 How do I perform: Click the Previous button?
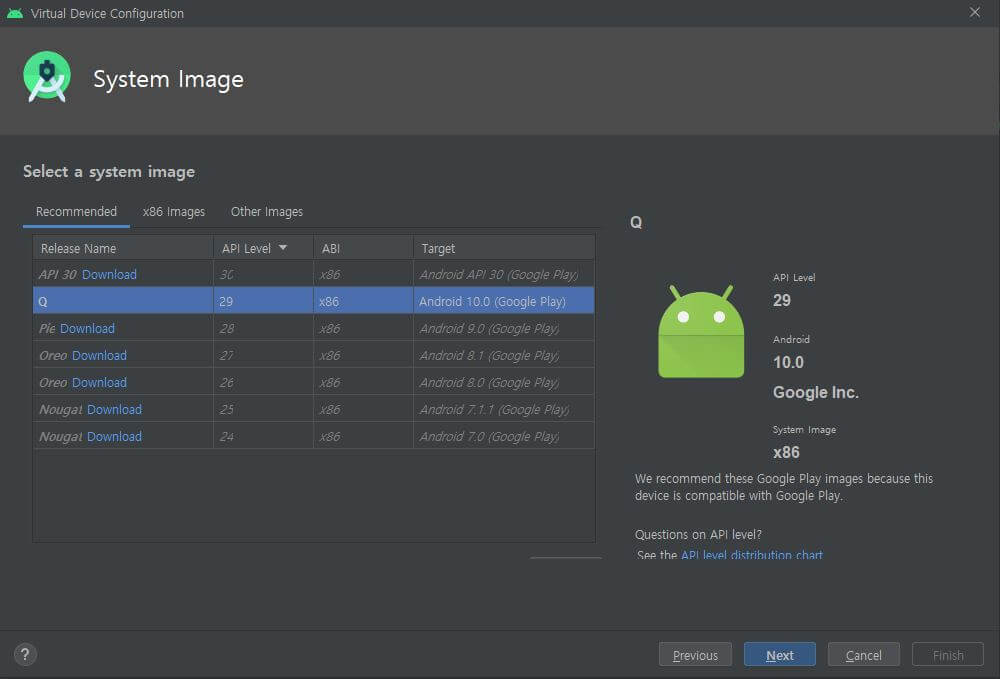click(695, 655)
